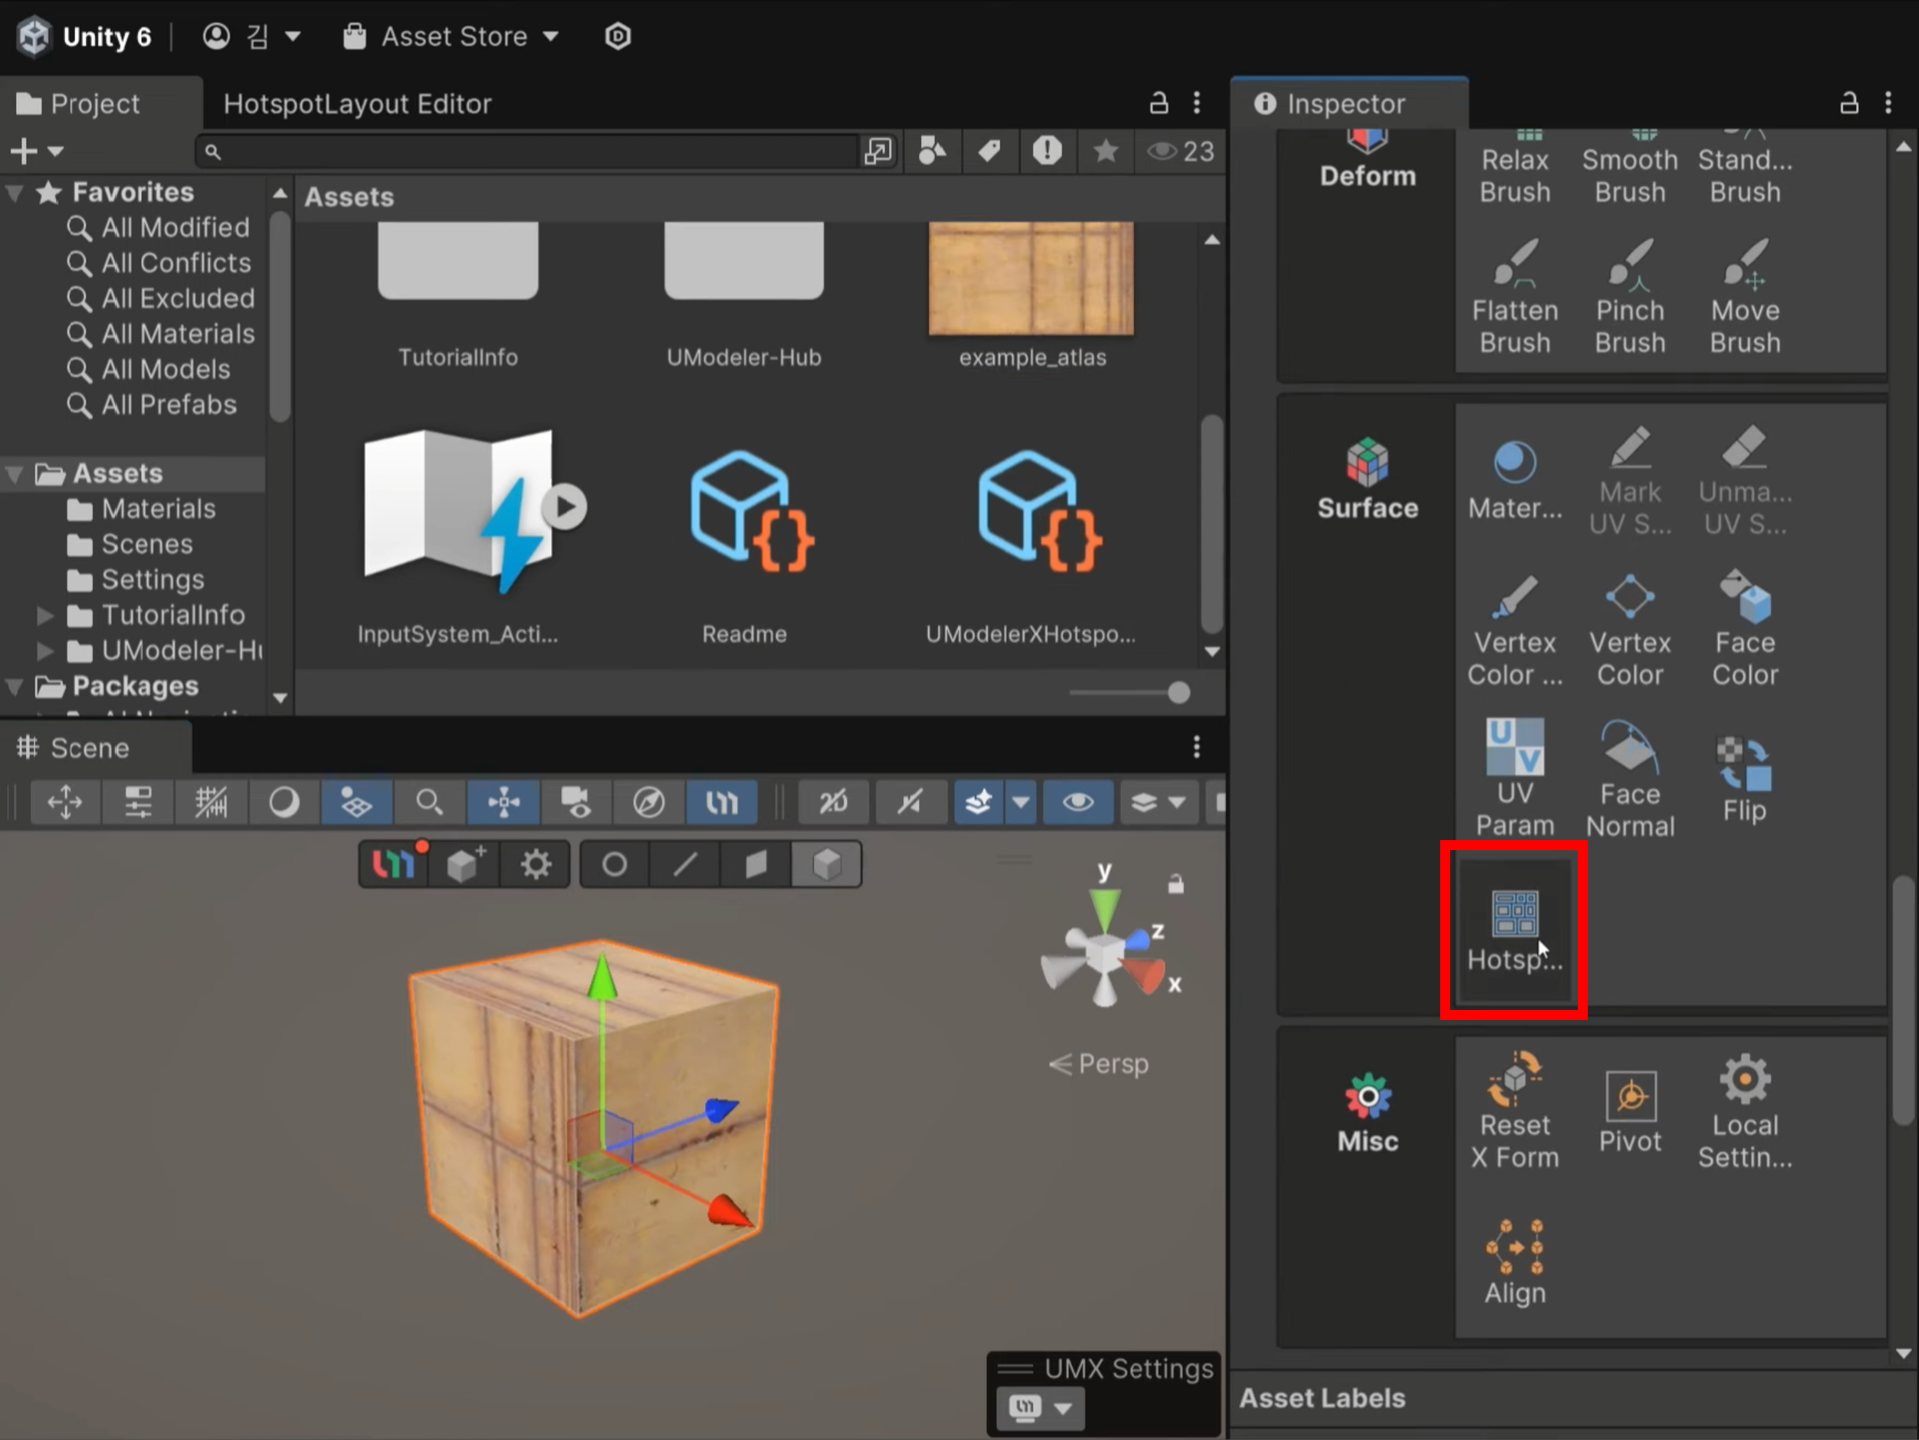Click the Persp projection label
The width and height of the screenshot is (1919, 1440).
tap(1099, 1064)
